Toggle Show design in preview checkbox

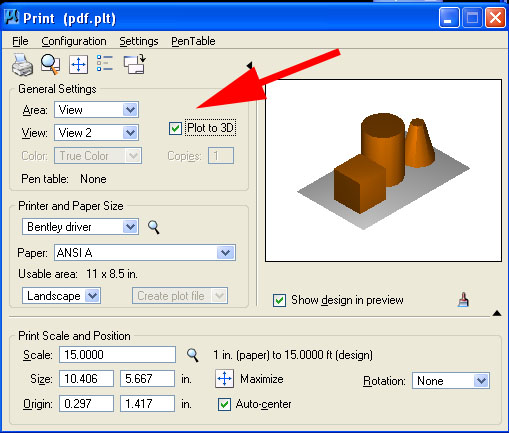pyautogui.click(x=279, y=300)
